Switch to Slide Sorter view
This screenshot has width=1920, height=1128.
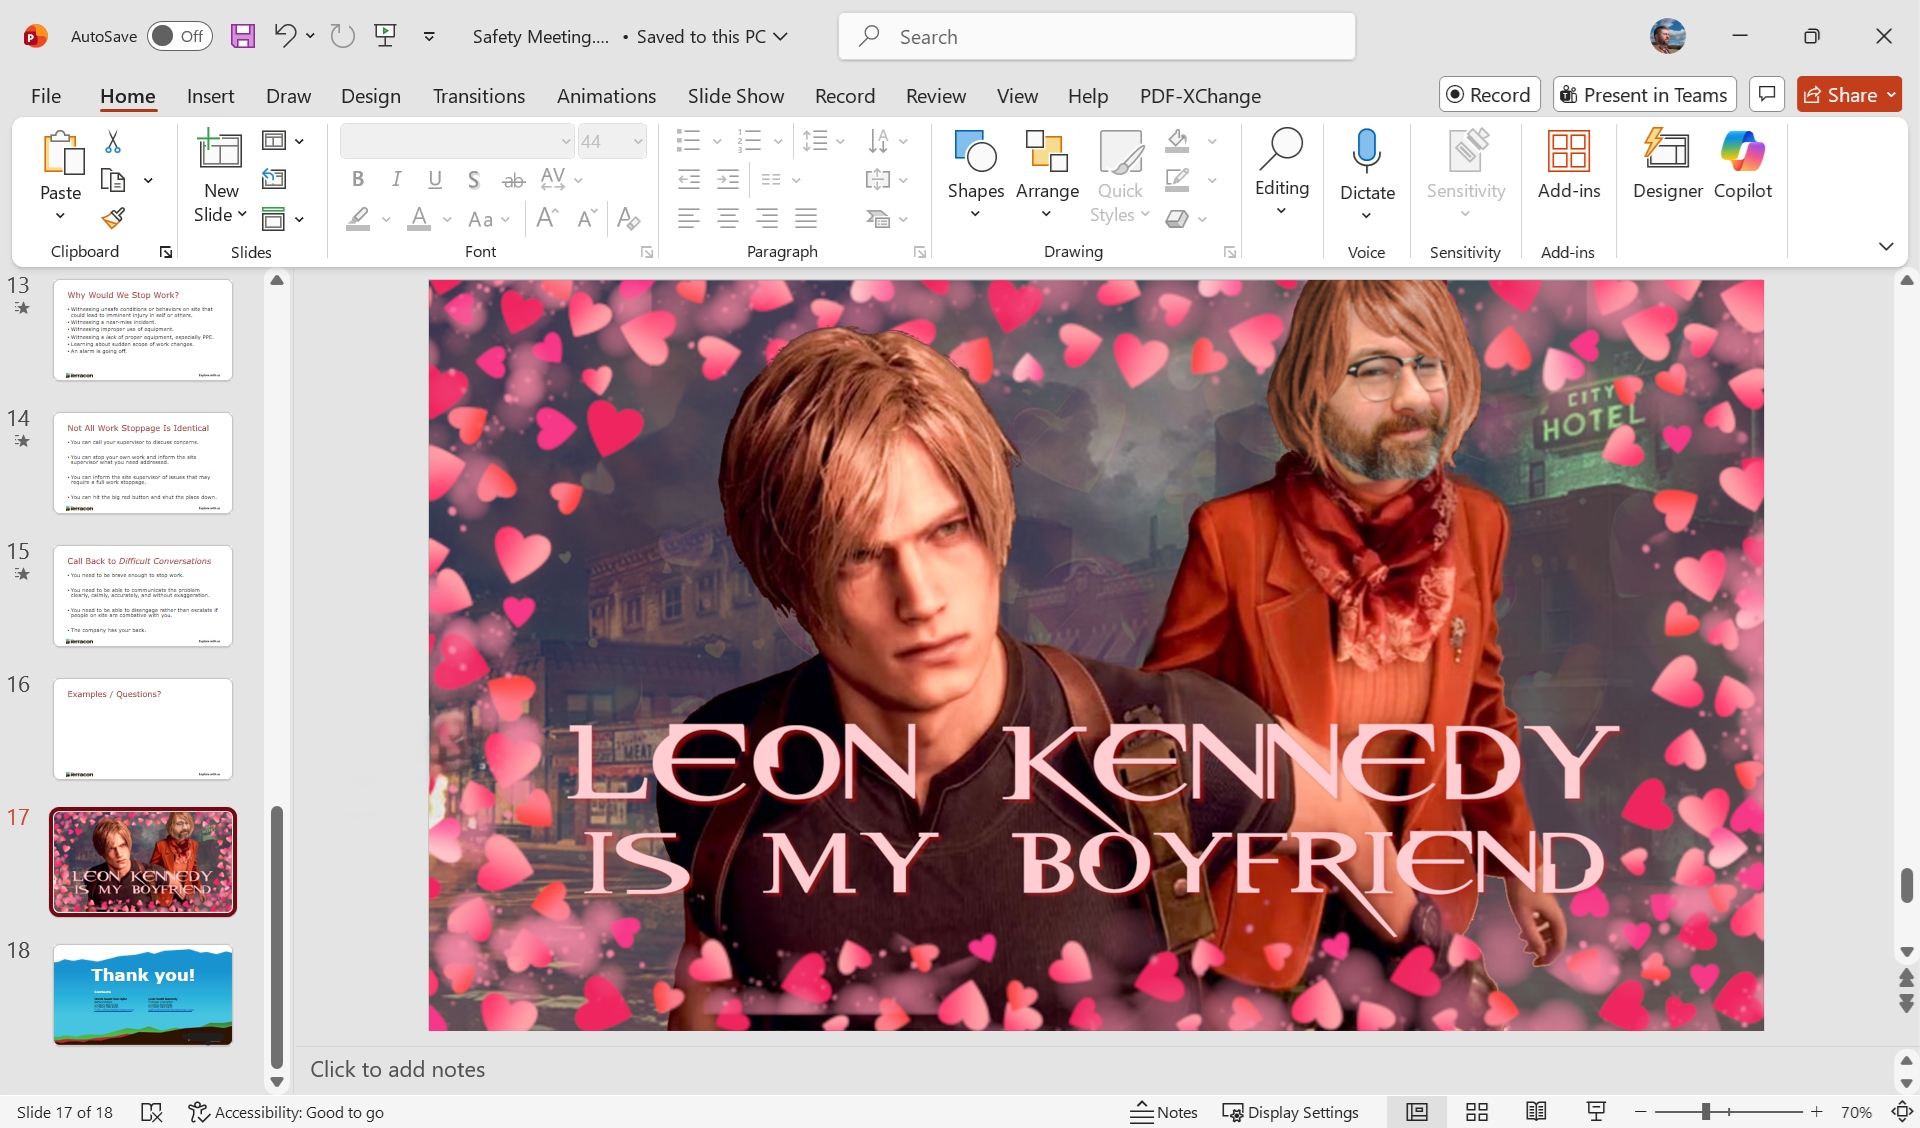click(x=1477, y=1112)
